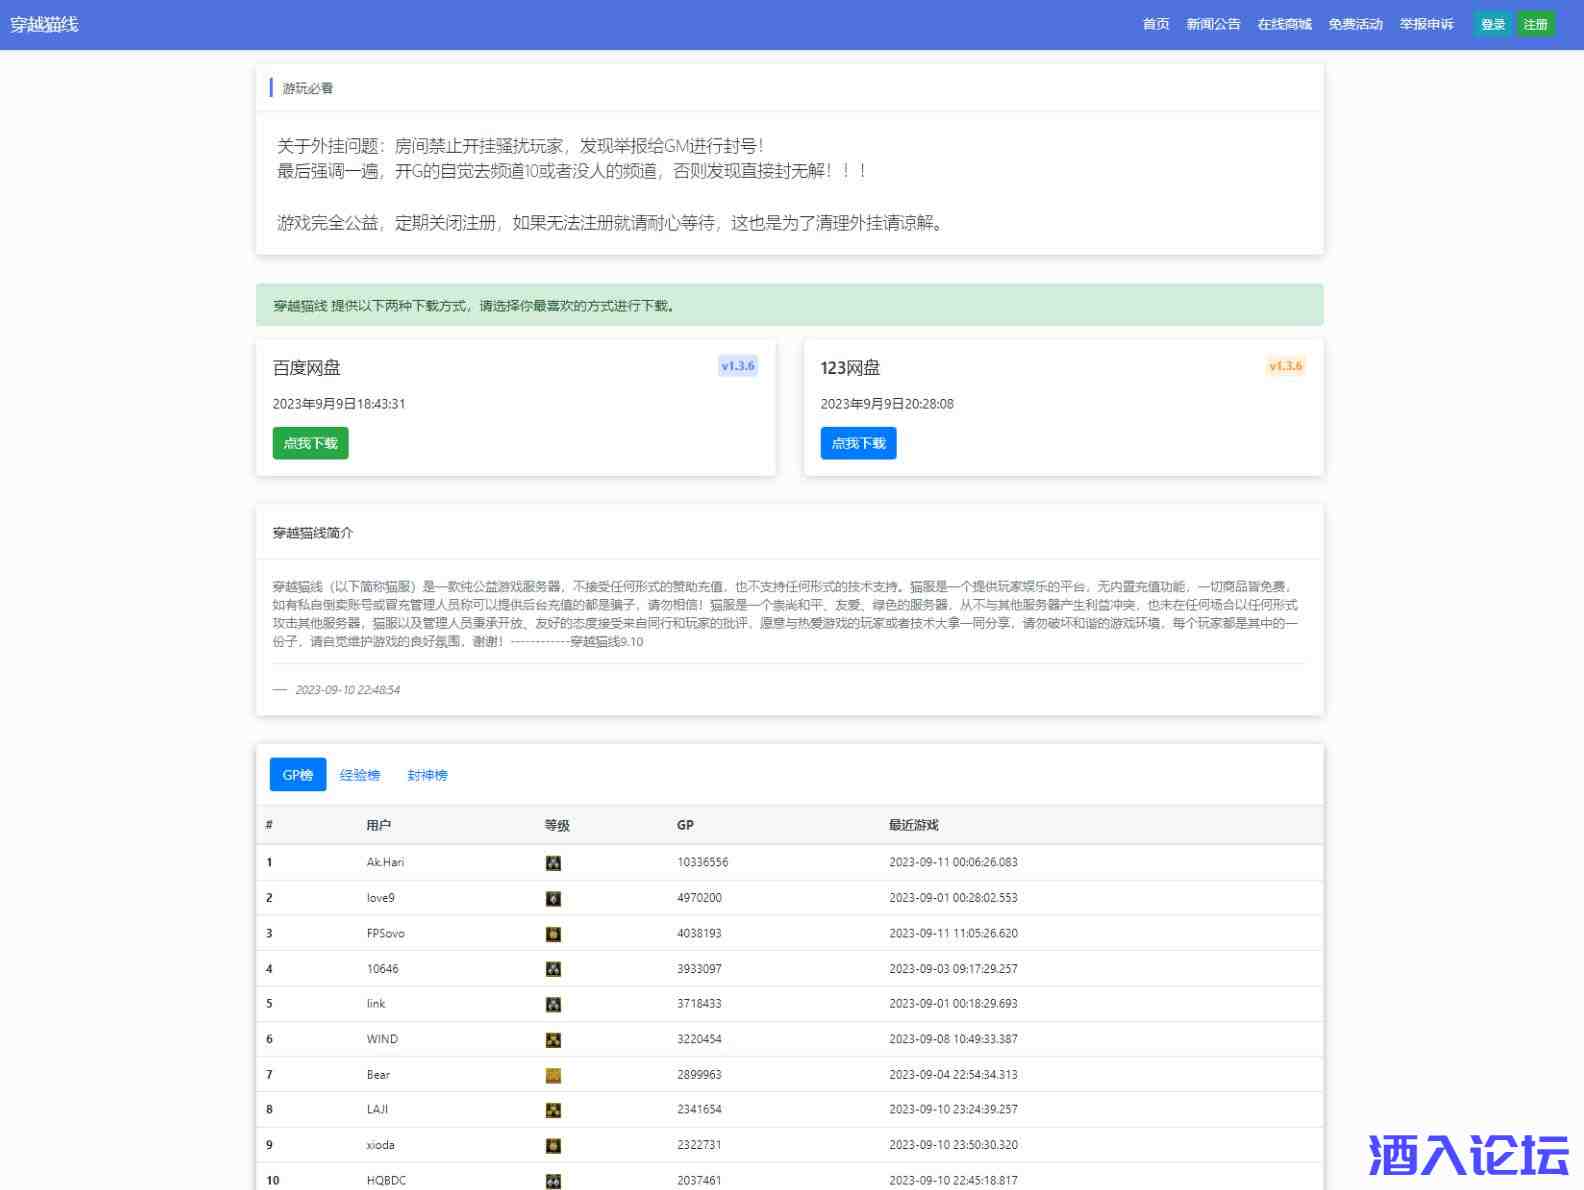Switch to the 经验榜 tab

[x=360, y=775]
